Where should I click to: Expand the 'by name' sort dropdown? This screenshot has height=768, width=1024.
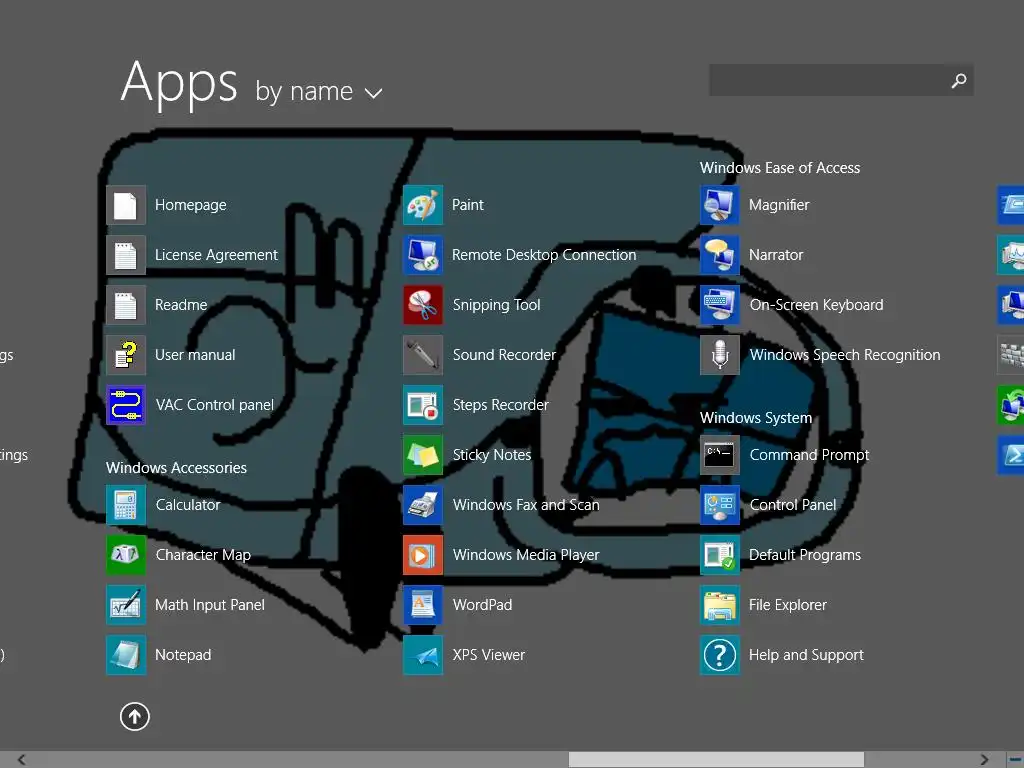pos(318,91)
